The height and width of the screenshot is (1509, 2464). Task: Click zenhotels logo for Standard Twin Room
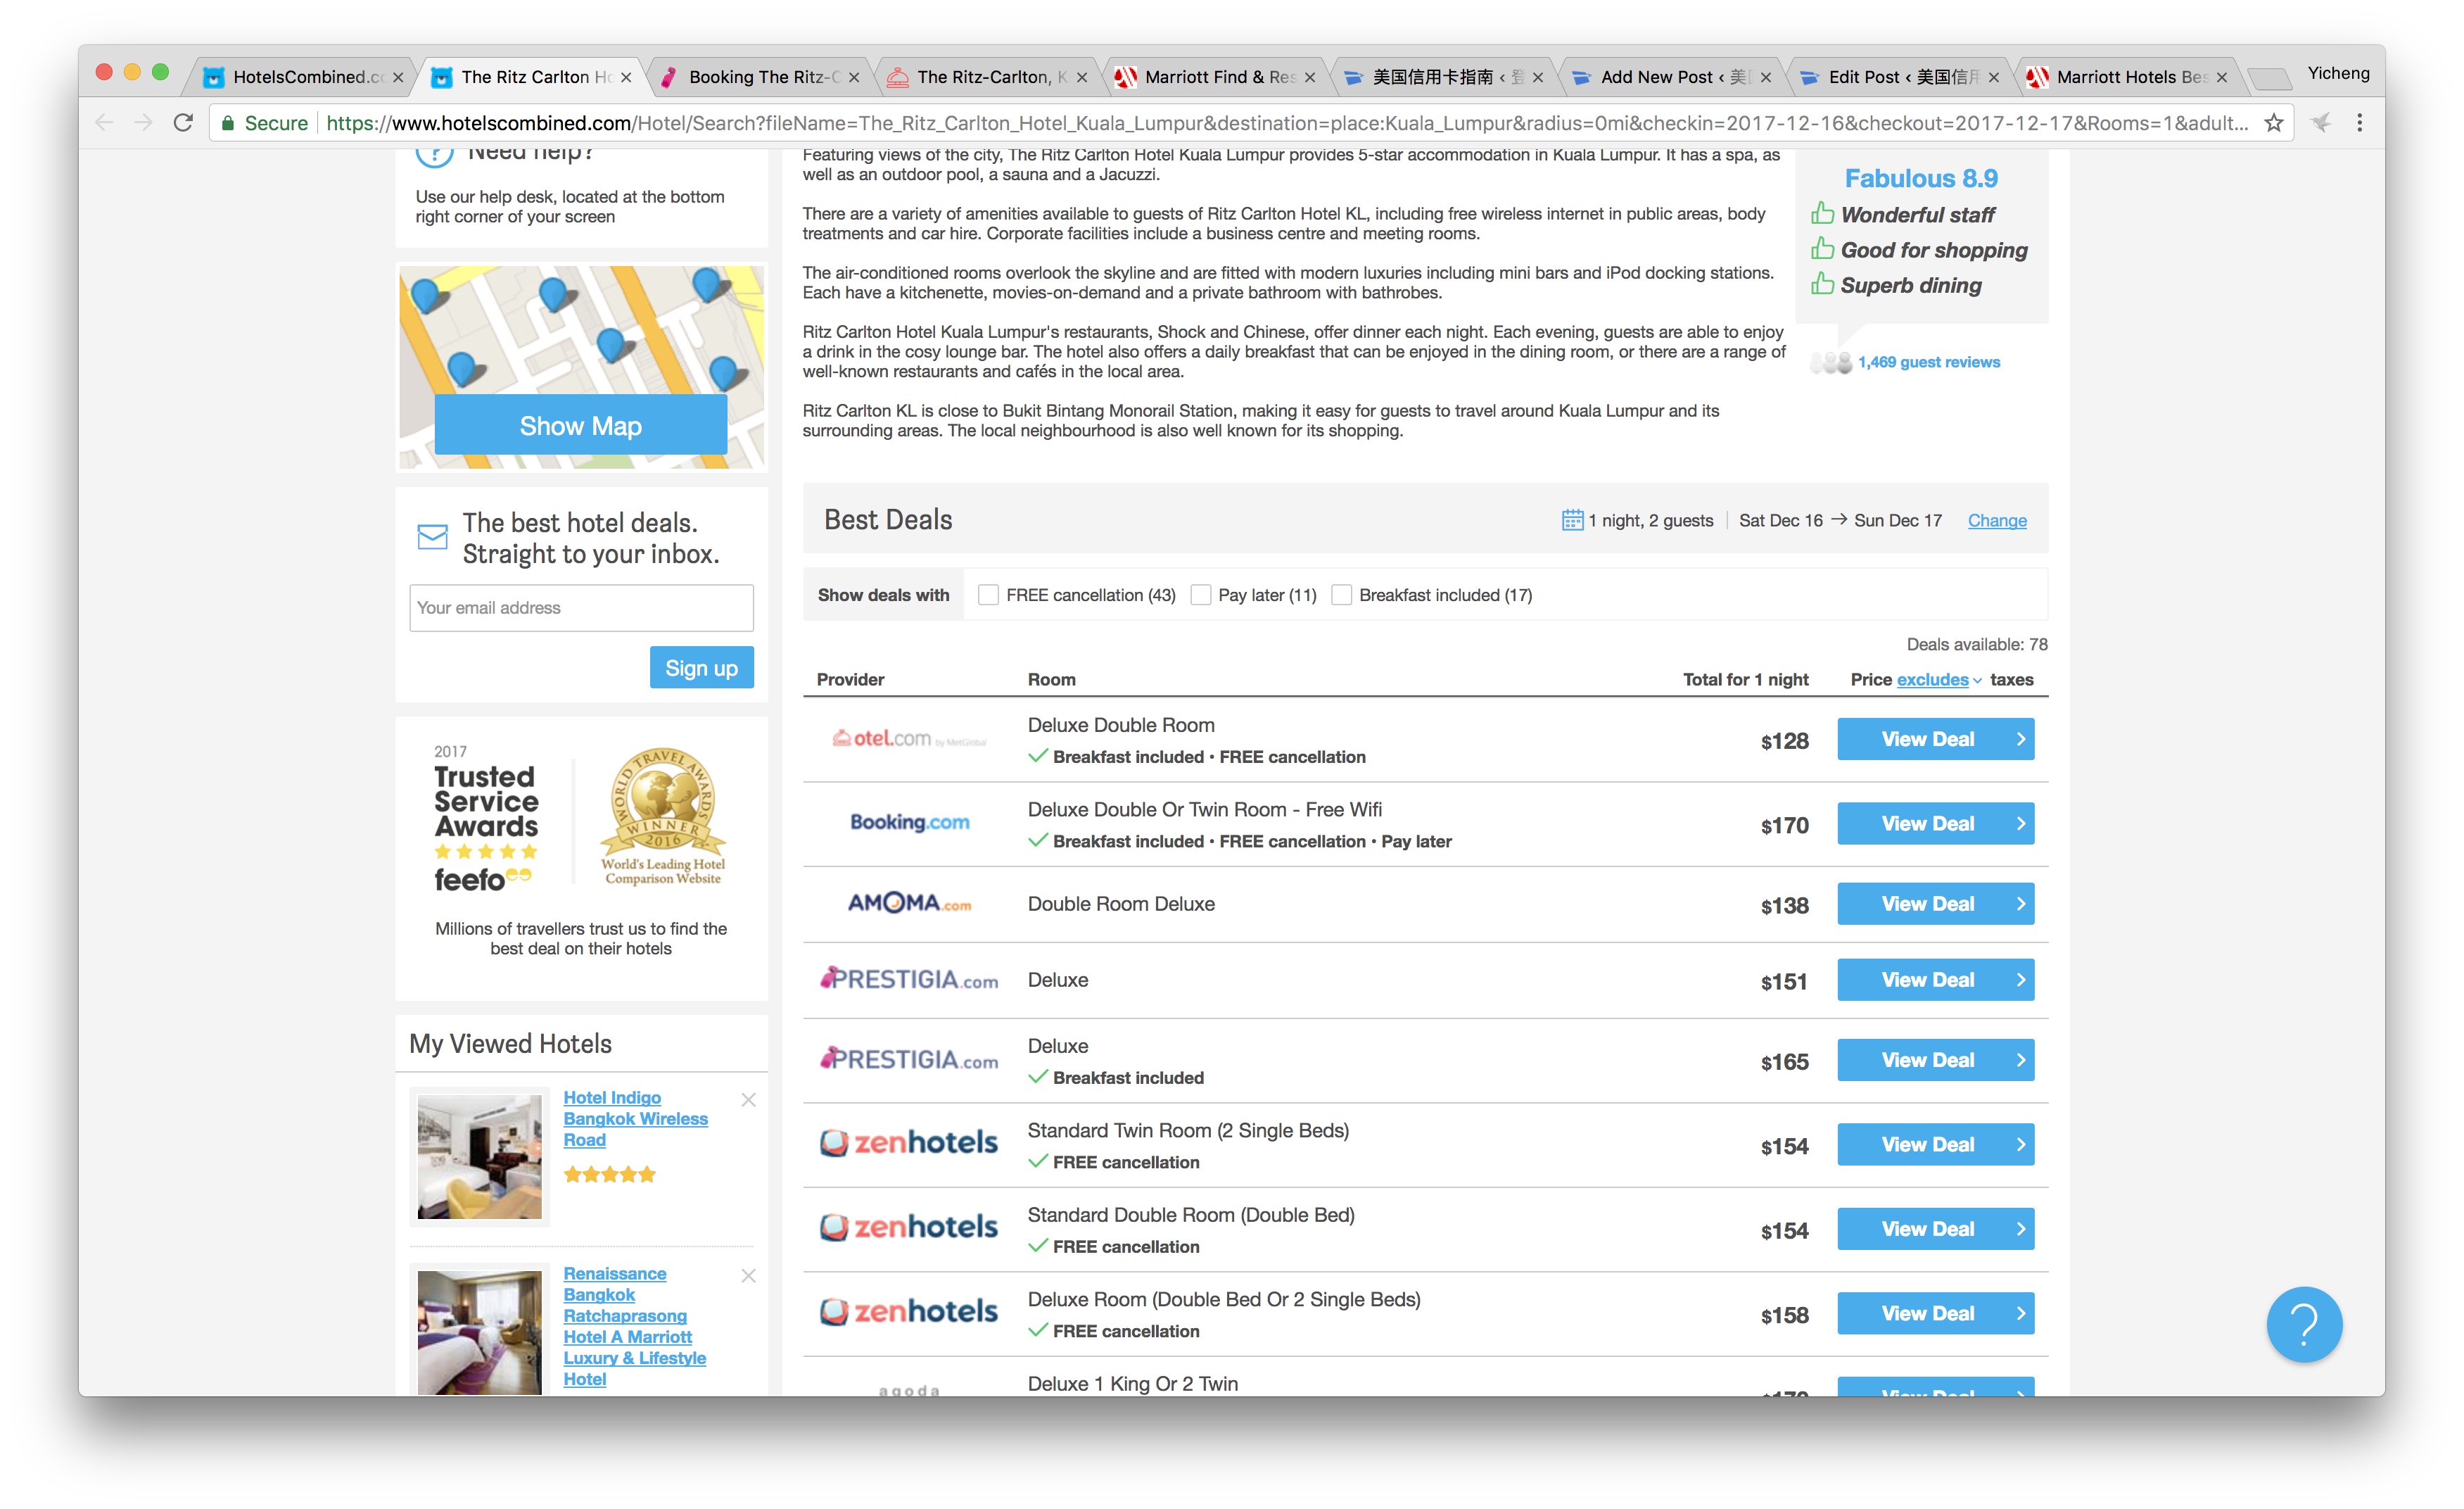tap(909, 1143)
